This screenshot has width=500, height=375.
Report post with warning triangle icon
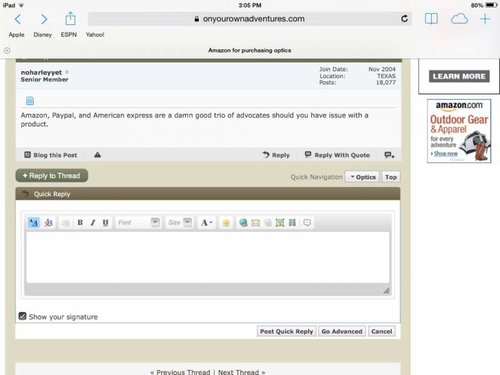tap(97, 155)
